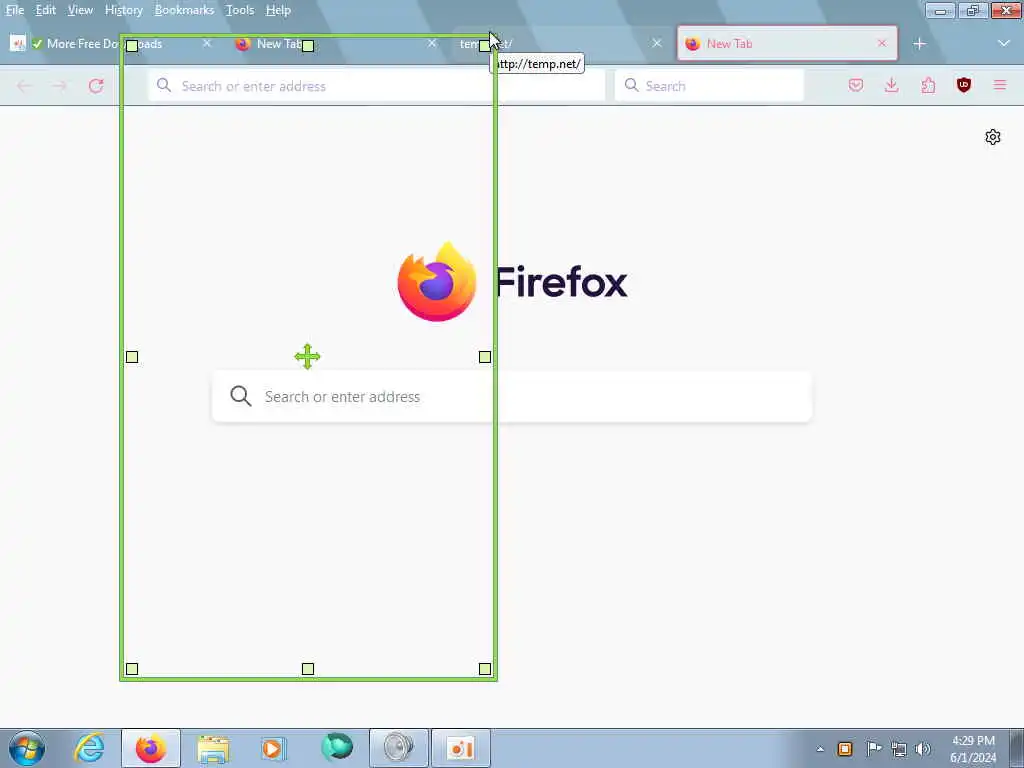Open the View menu
Image resolution: width=1024 pixels, height=768 pixels.
(x=80, y=10)
